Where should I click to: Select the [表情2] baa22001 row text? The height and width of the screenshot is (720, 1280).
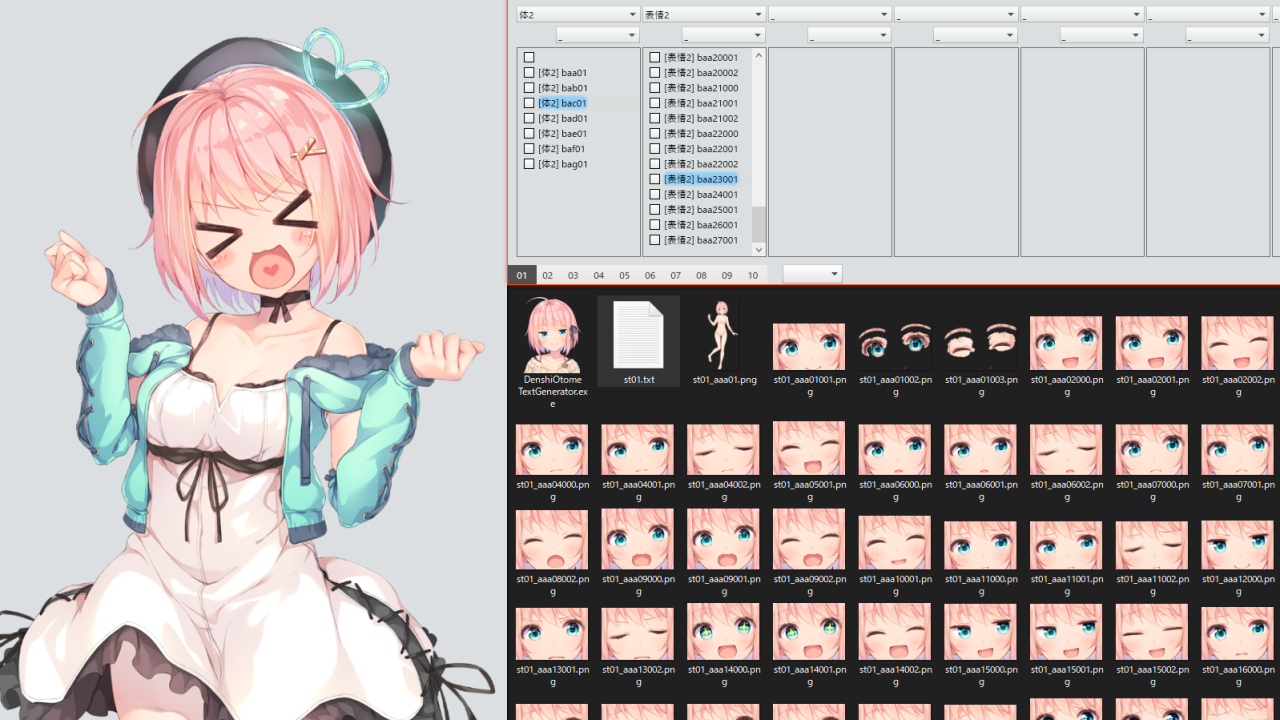tap(701, 148)
